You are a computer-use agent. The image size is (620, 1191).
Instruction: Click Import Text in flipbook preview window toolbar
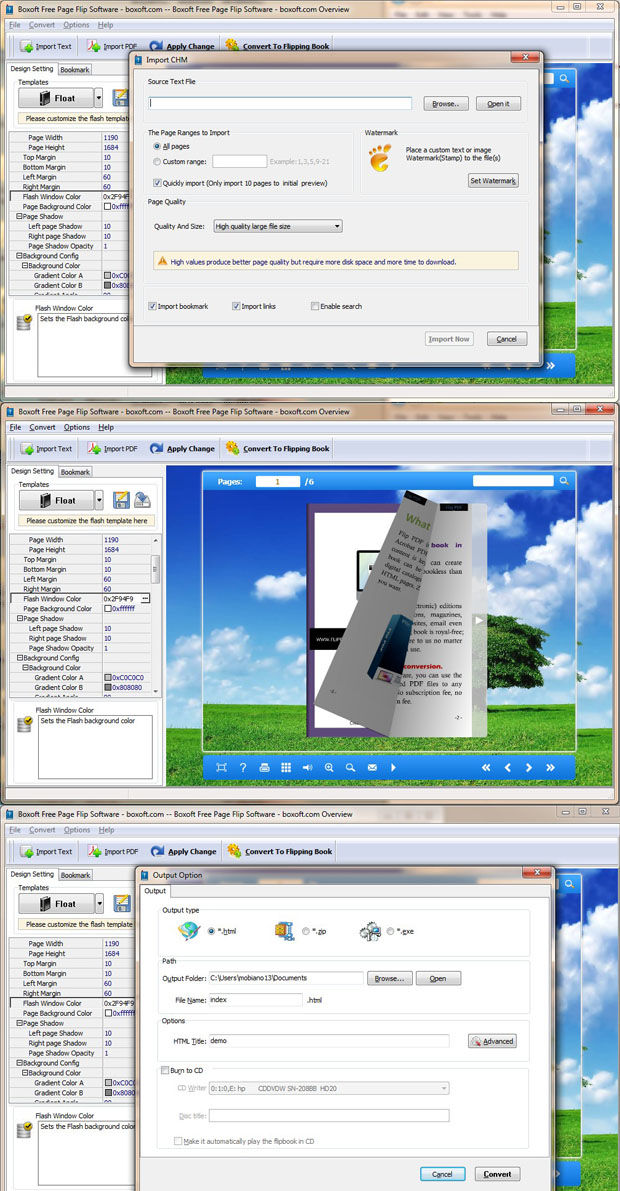tap(46, 449)
